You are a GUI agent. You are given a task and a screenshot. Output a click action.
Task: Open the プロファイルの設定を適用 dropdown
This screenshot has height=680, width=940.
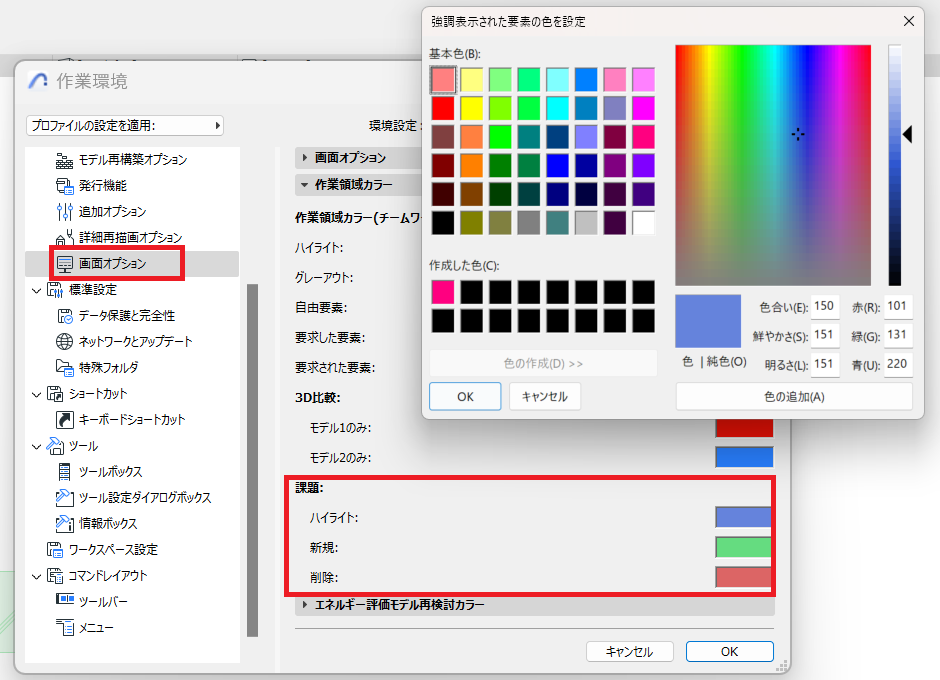tap(125, 126)
